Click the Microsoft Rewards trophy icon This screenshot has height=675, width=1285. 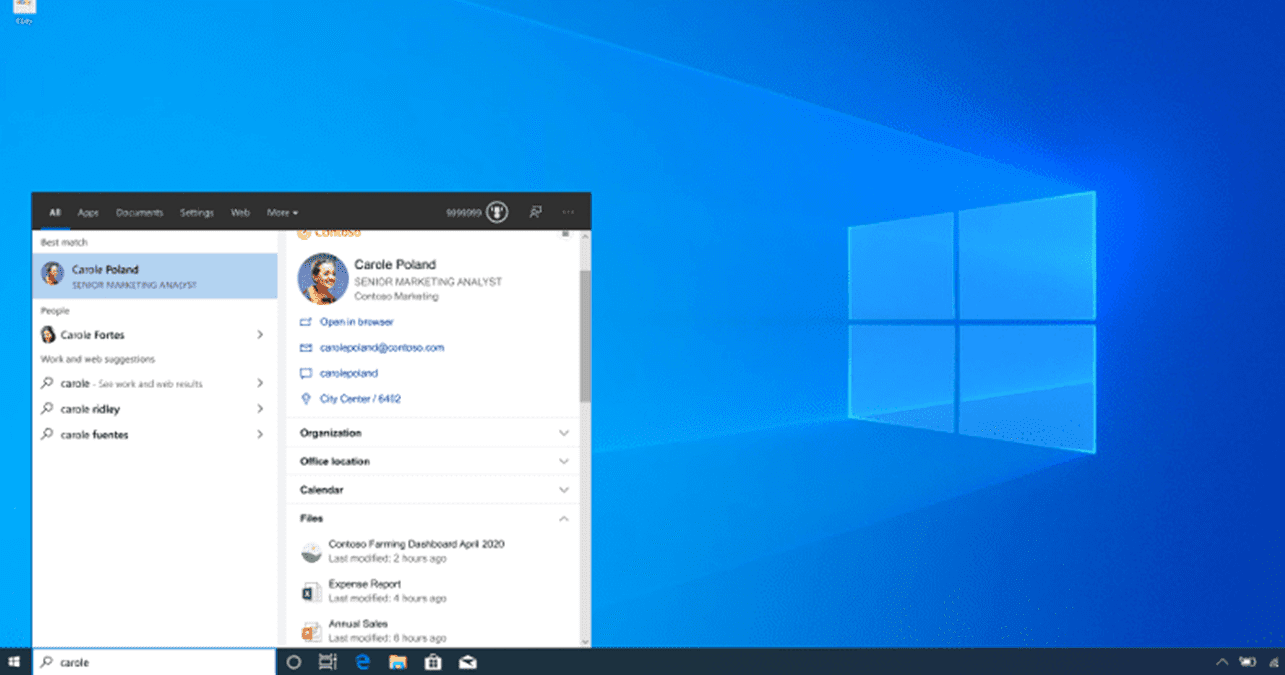pyautogui.click(x=496, y=212)
